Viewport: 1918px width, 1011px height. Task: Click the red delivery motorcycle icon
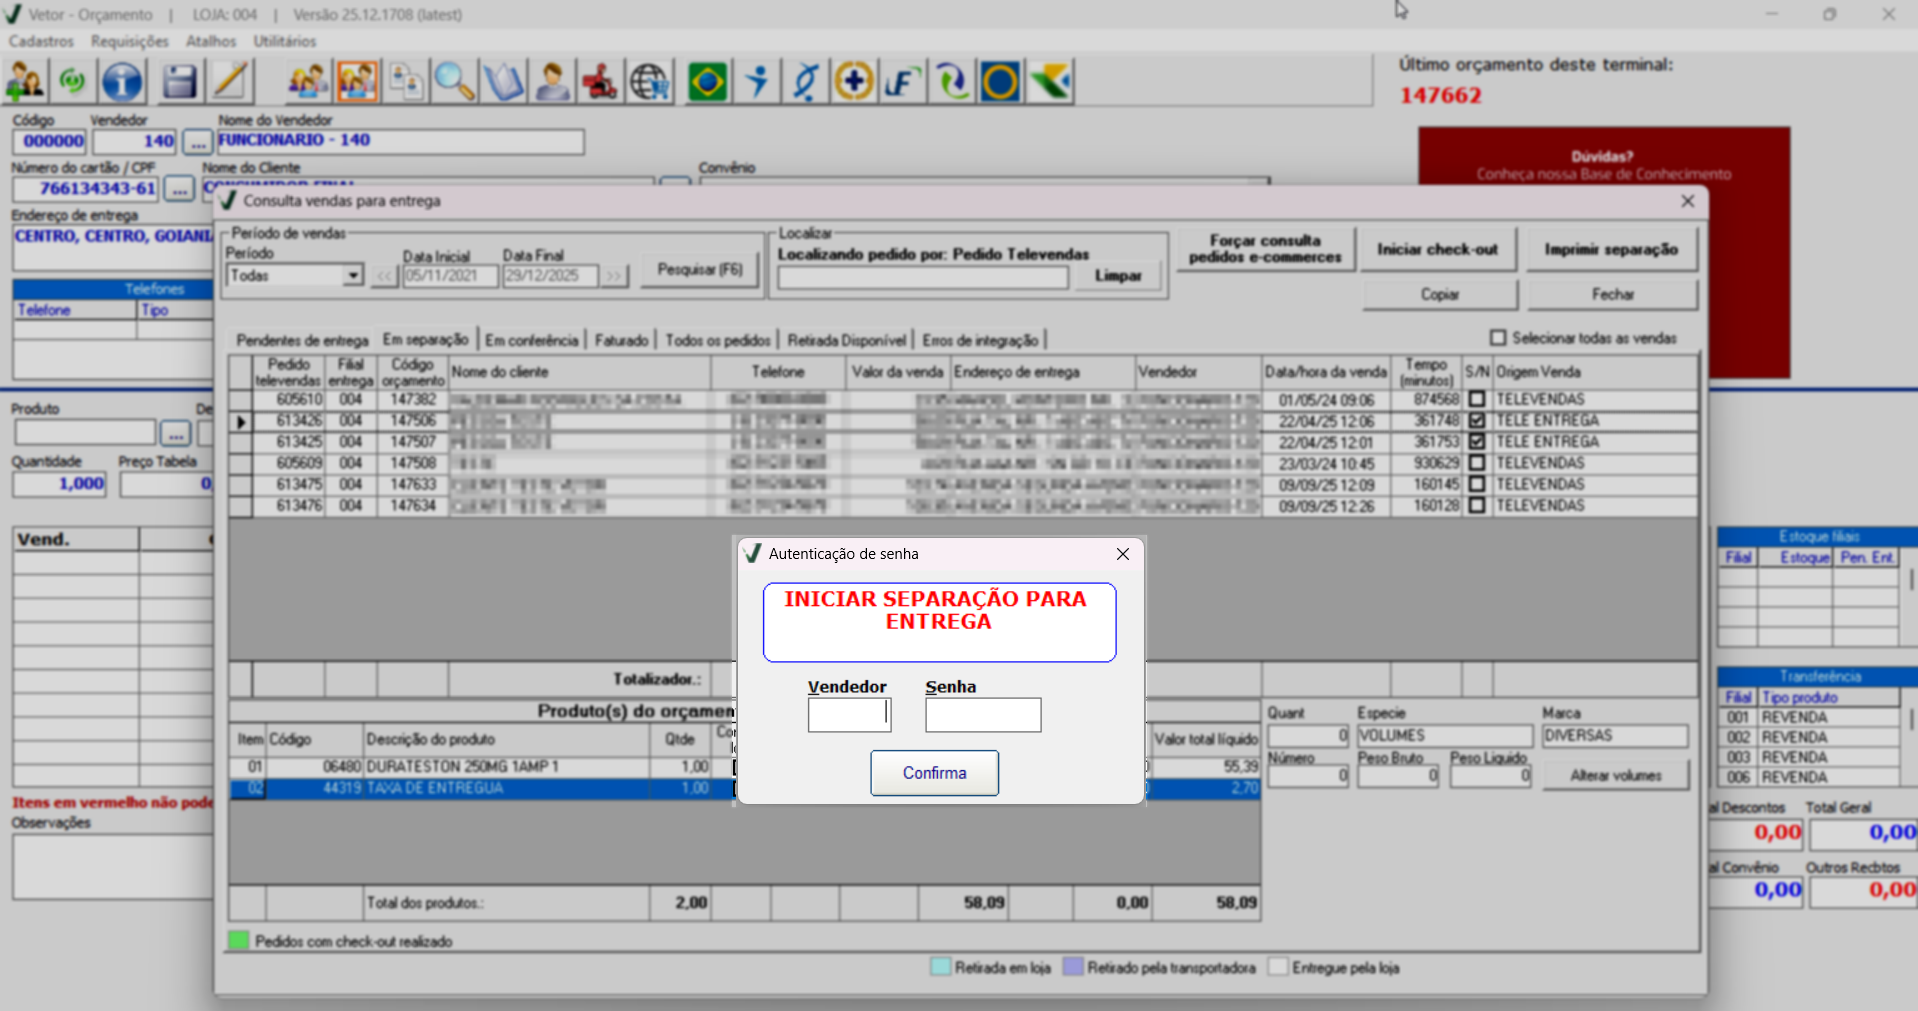(x=600, y=82)
